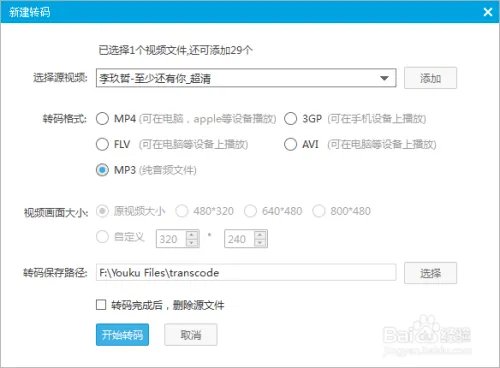Click the 添加 button to add video

tap(430, 78)
